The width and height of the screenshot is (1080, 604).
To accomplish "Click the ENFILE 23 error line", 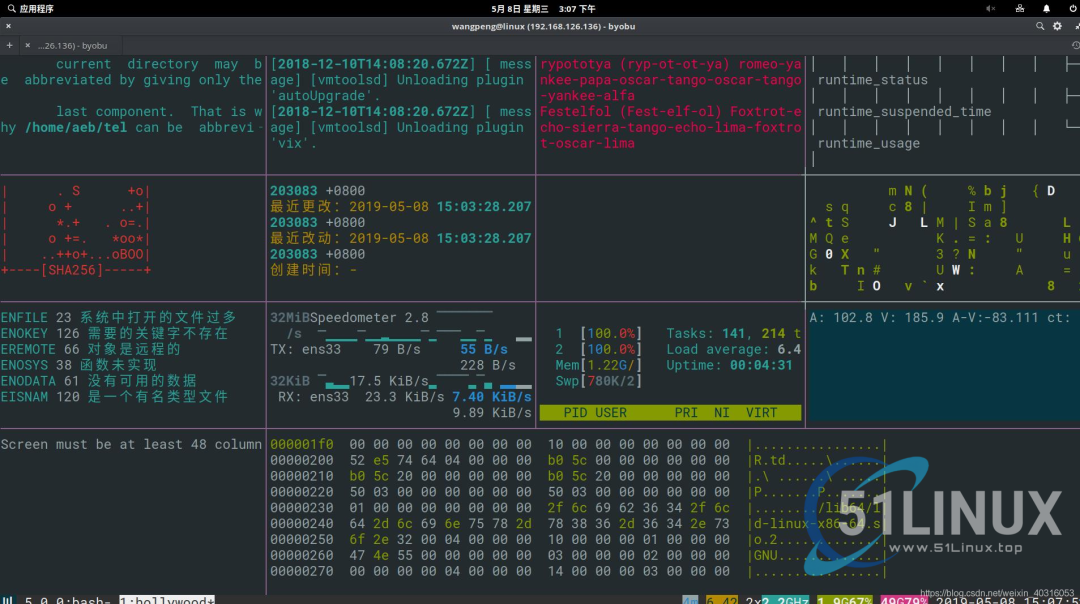I will 118,317.
